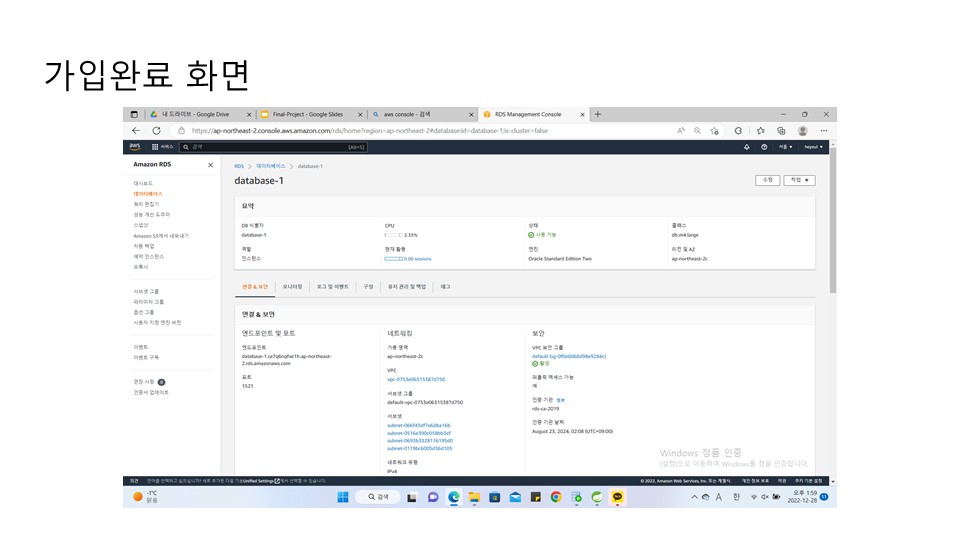
Task: Open a new browser tab
Action: coord(598,114)
